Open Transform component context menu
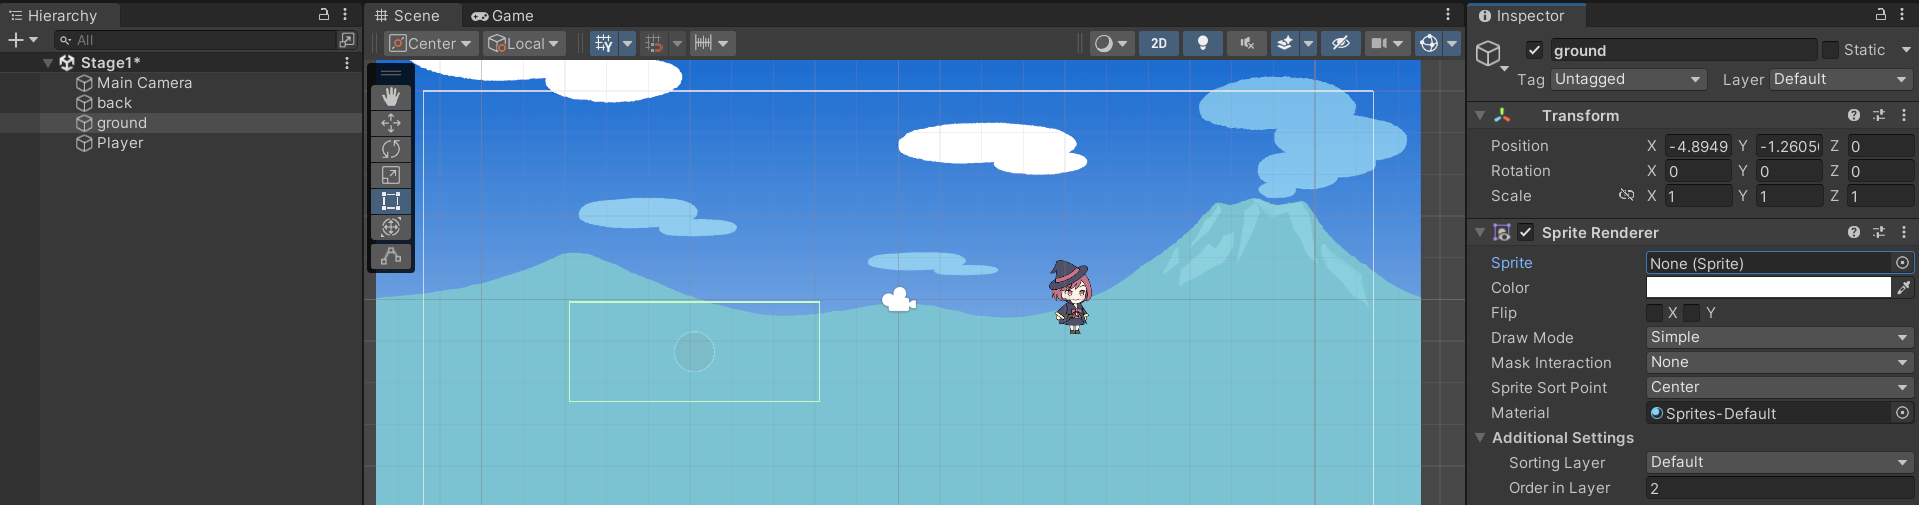The height and width of the screenshot is (505, 1919). point(1904,115)
